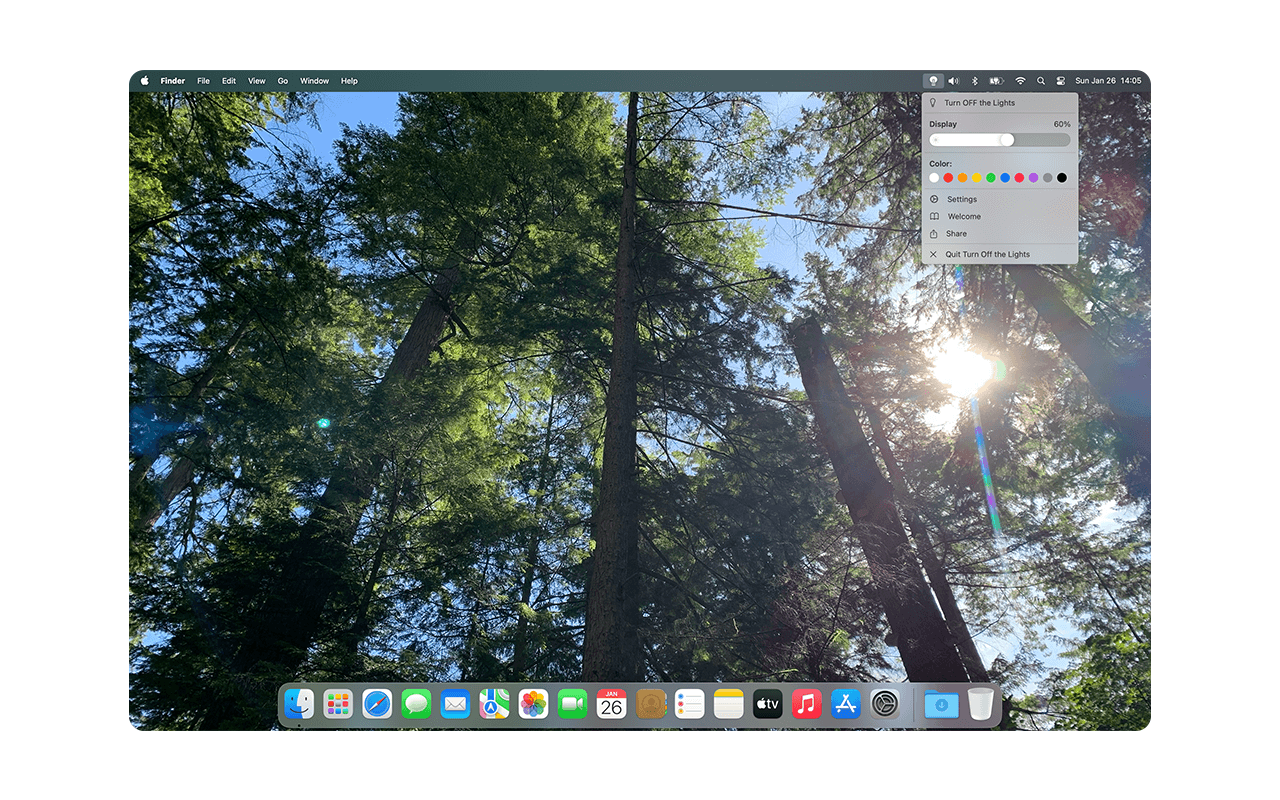Viewport: 1280px width, 800px height.
Task: Select the black color swatch
Action: [1062, 178]
